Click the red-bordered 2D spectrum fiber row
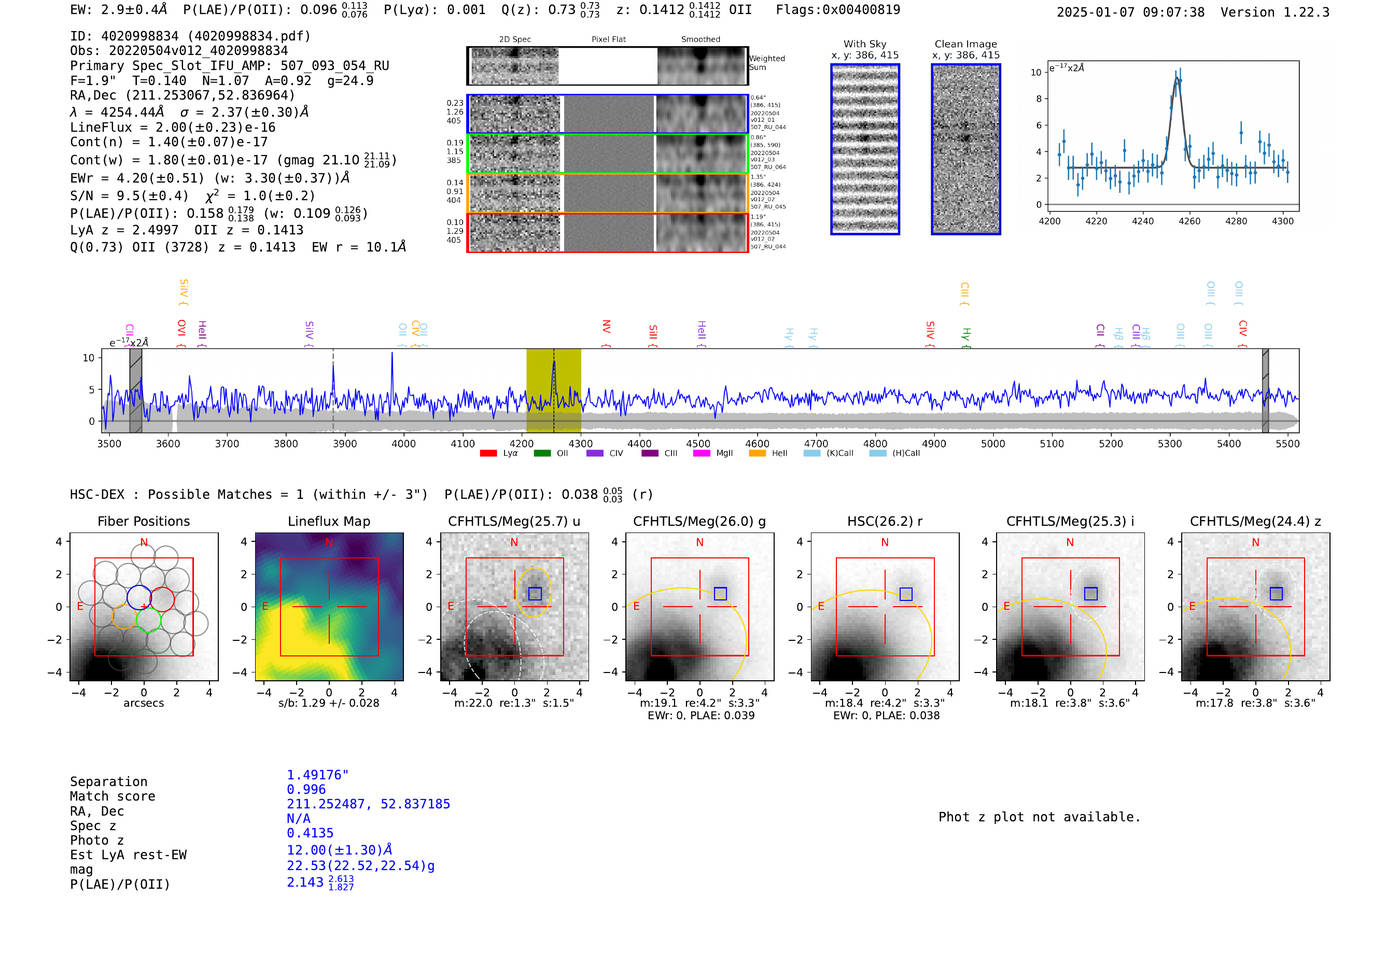This screenshot has width=1400, height=953. (x=608, y=232)
